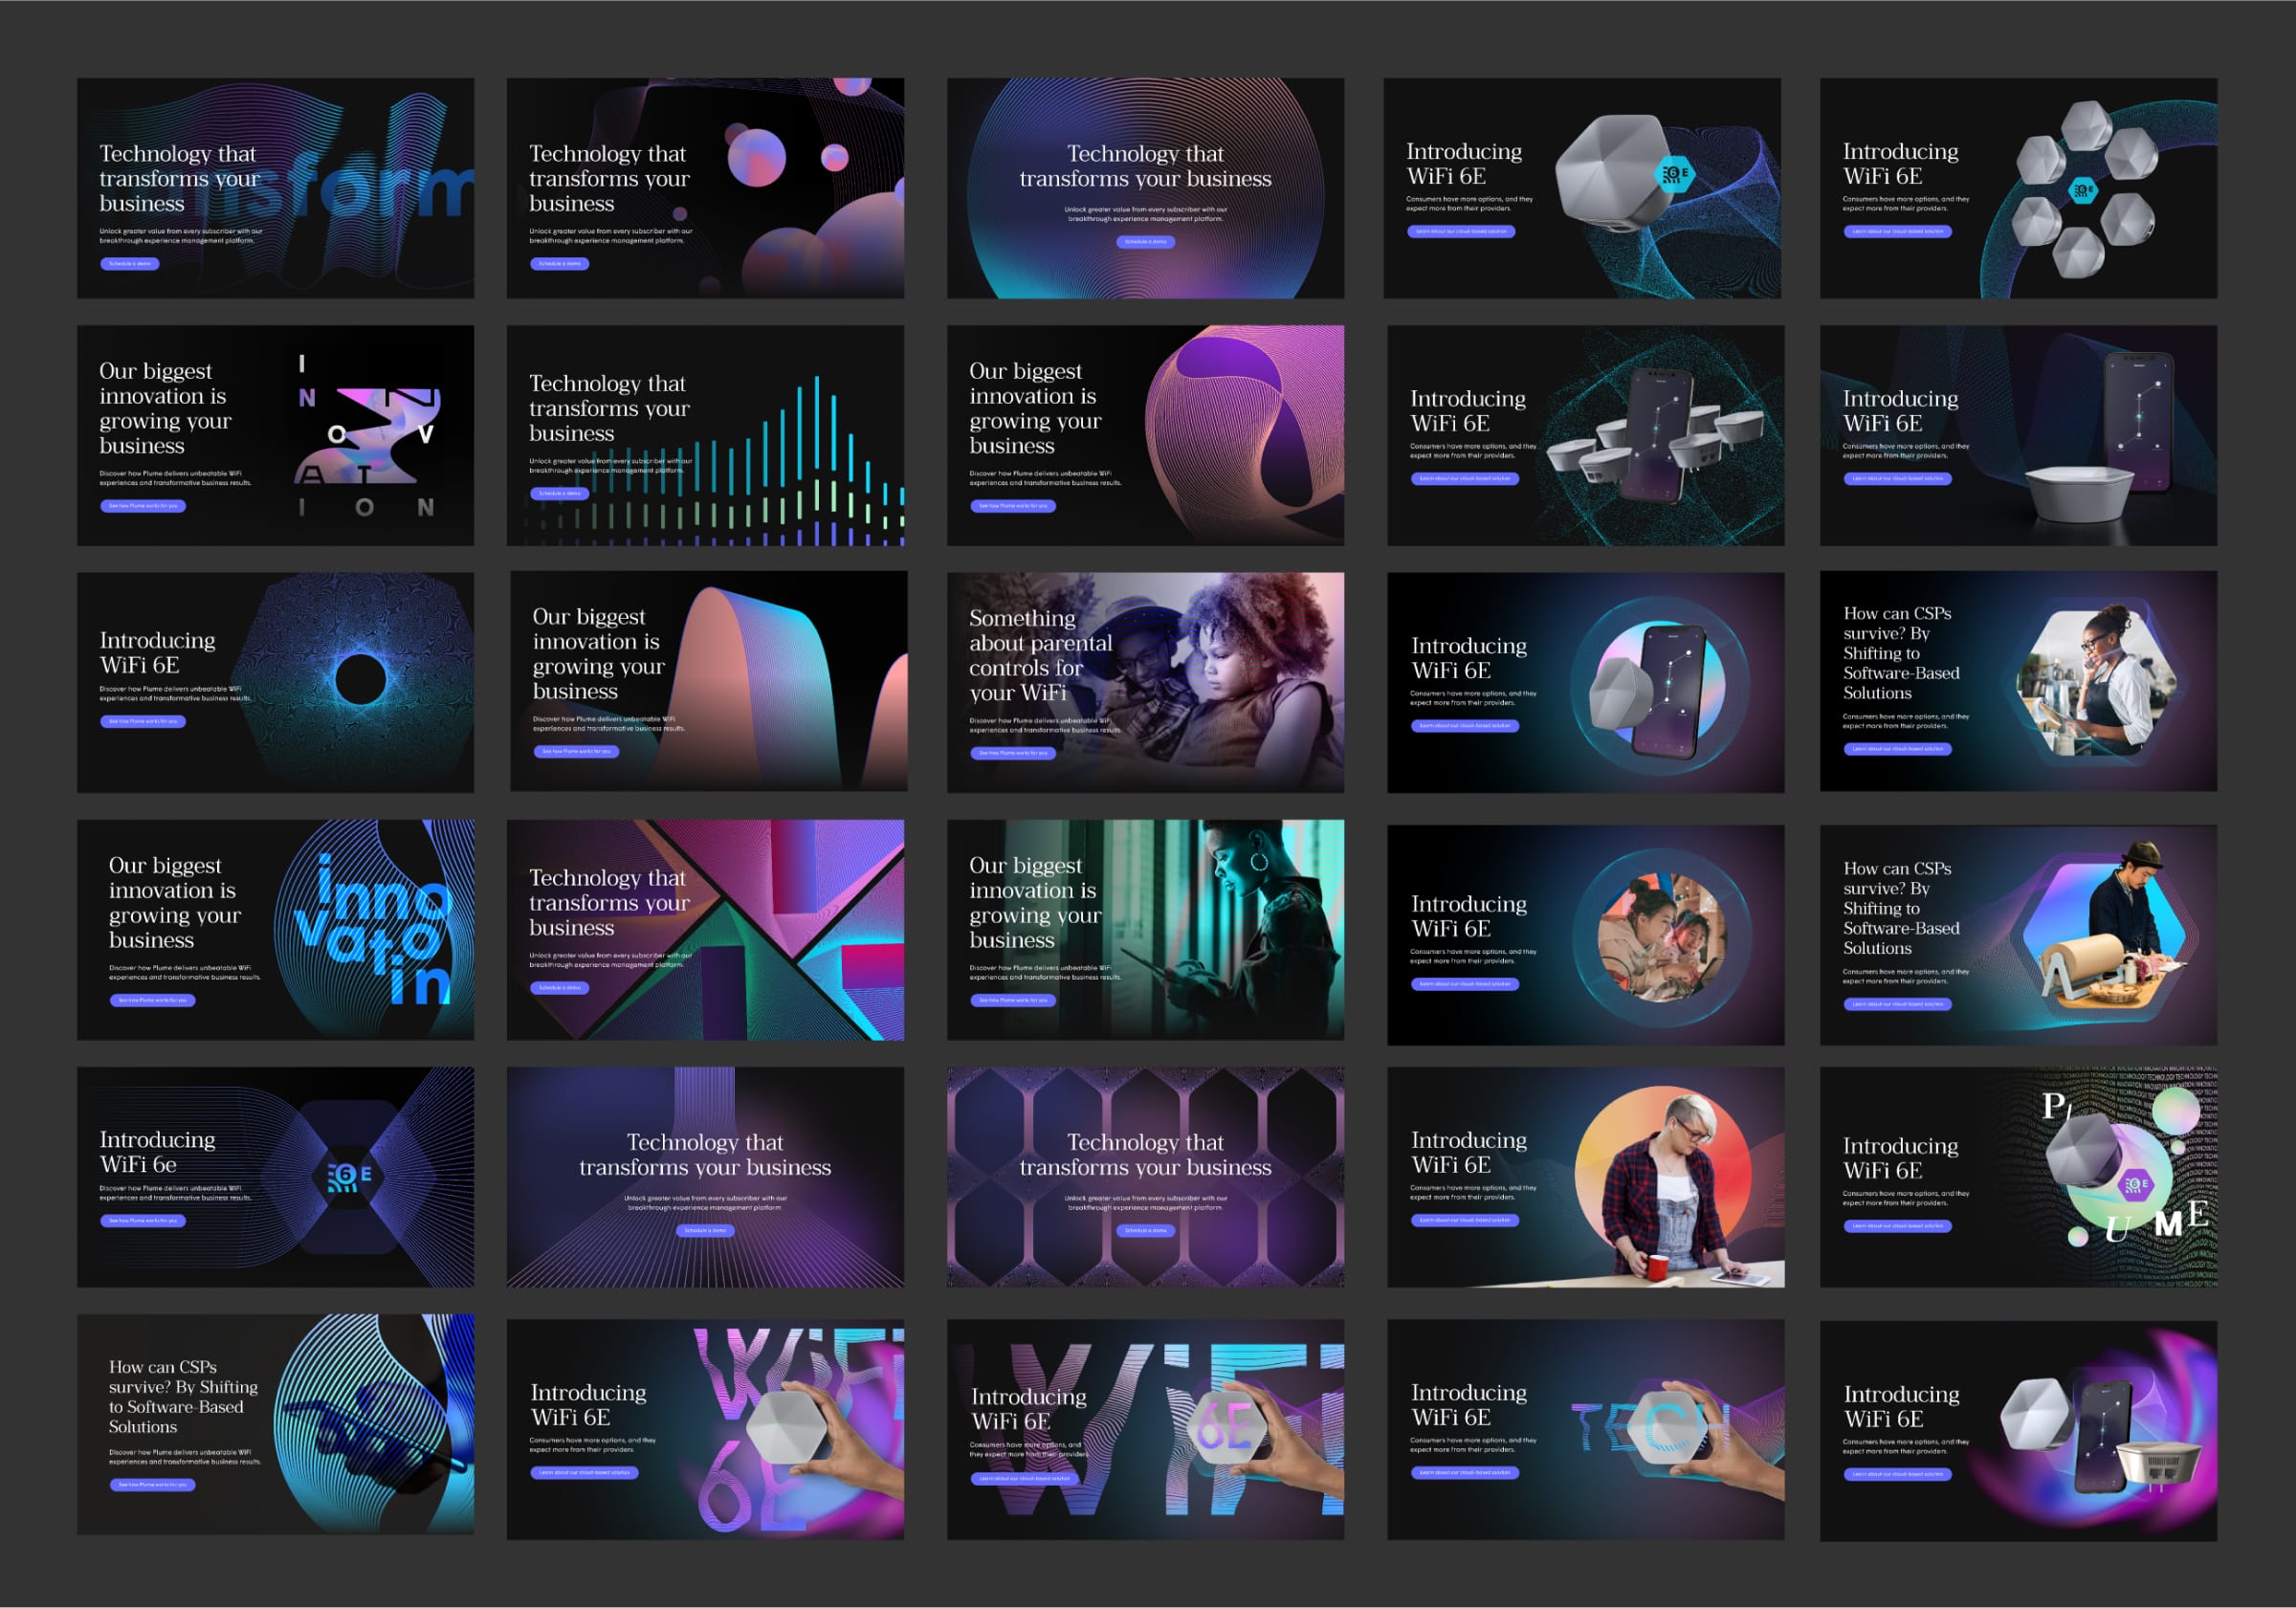Screen dimensions: 2296x1608
Task: Click the purple 6E badge on PLUME letters banner
Action: pos(2135,1184)
